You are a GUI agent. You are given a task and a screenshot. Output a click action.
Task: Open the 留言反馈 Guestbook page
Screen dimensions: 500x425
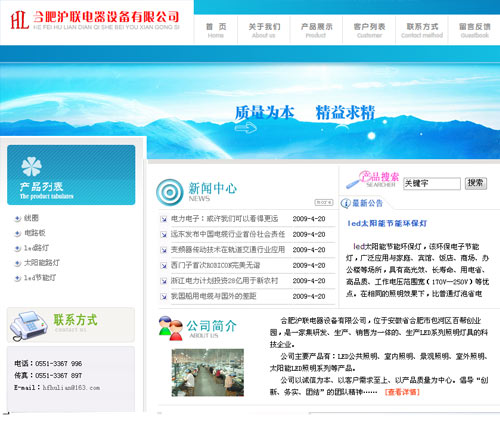475,30
